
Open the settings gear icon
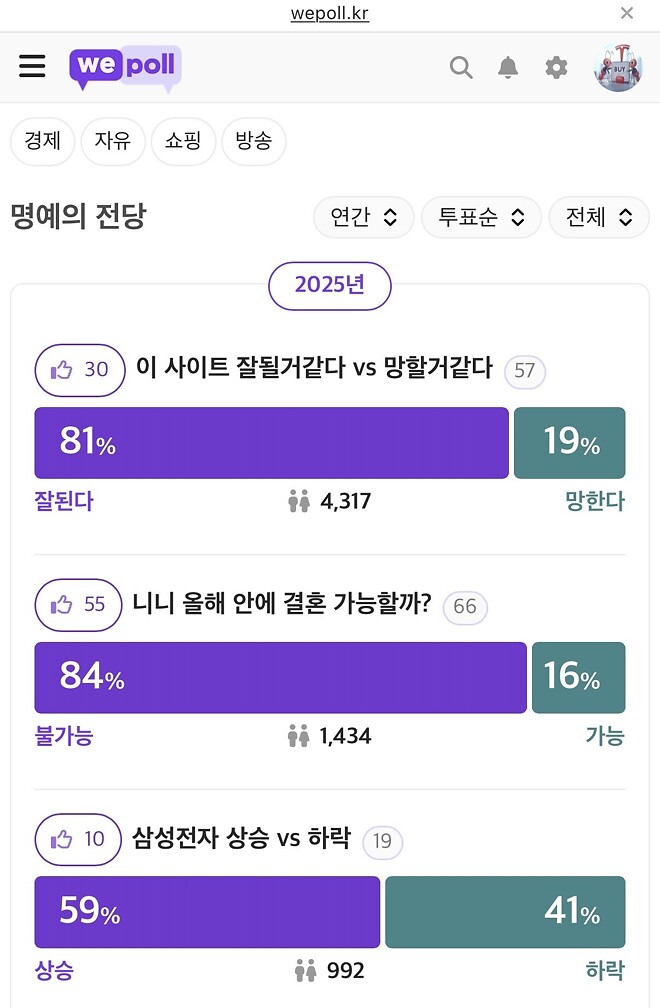tap(556, 67)
